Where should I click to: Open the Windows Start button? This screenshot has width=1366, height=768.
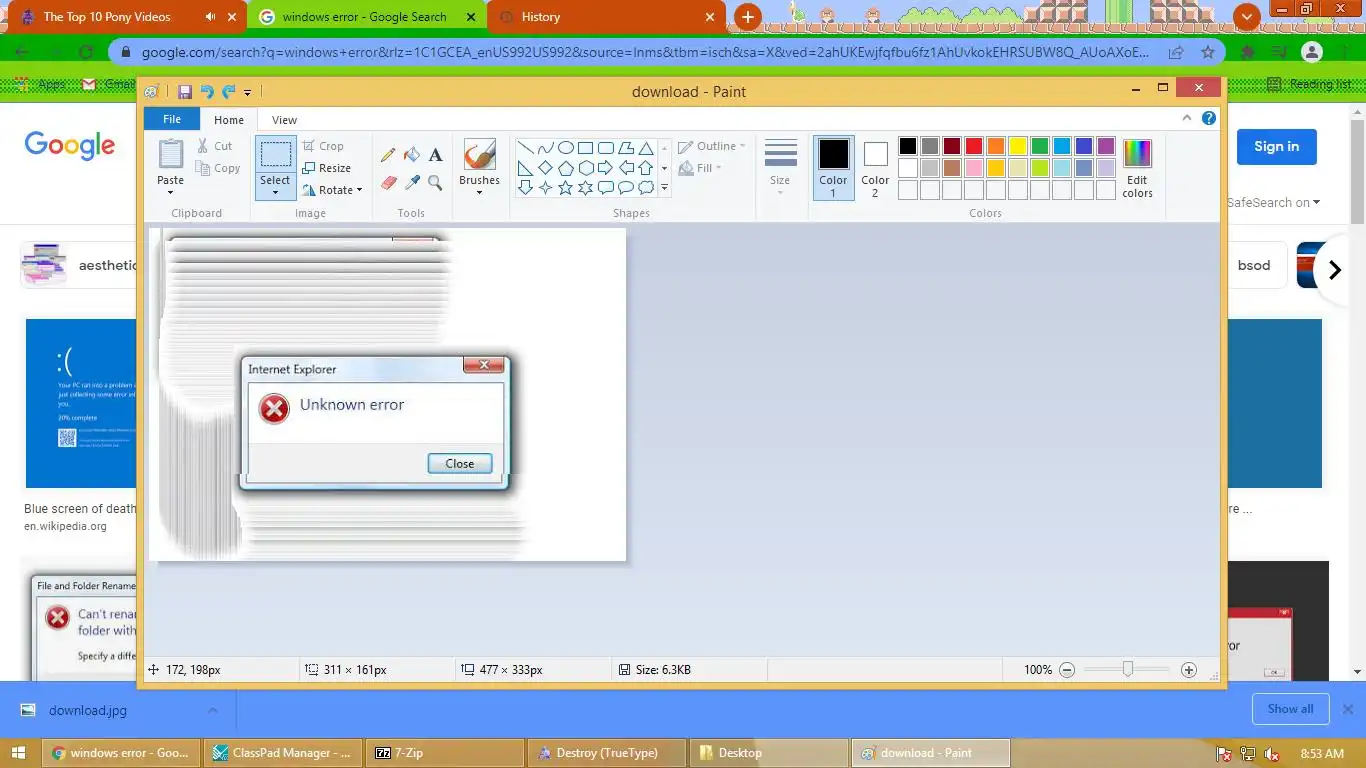point(18,753)
